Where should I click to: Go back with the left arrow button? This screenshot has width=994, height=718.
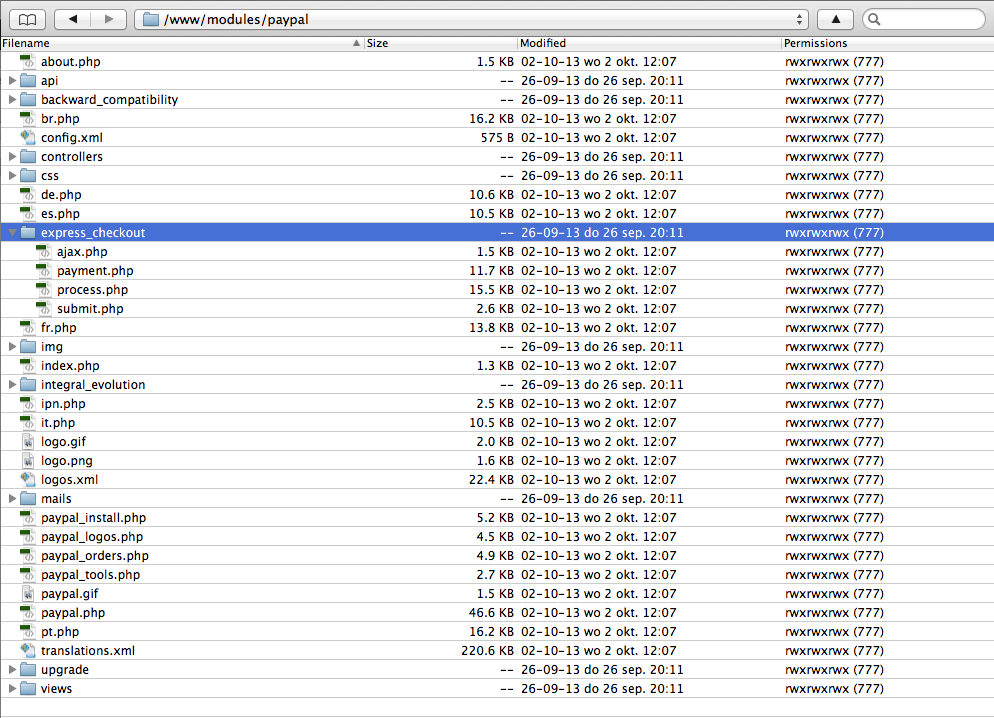pyautogui.click(x=73, y=20)
